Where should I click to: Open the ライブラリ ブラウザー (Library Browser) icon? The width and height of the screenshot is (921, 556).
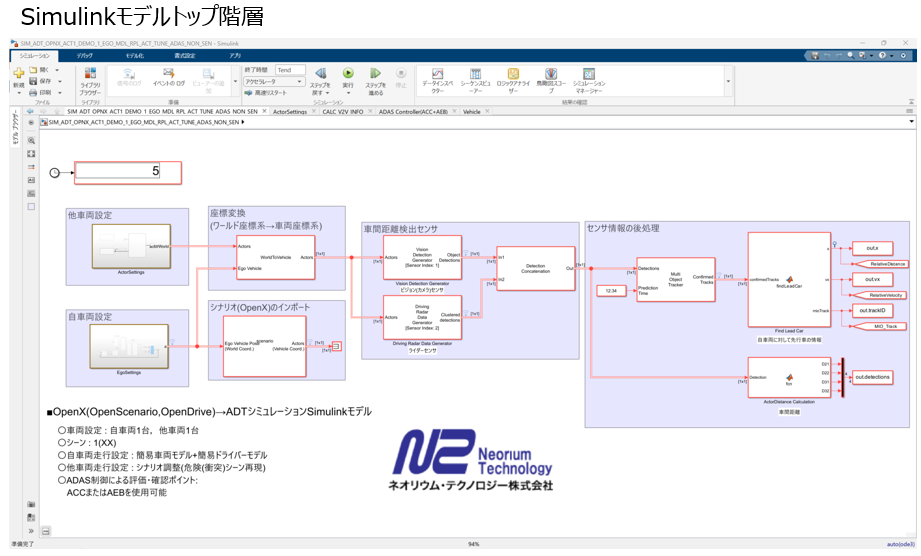click(90, 75)
